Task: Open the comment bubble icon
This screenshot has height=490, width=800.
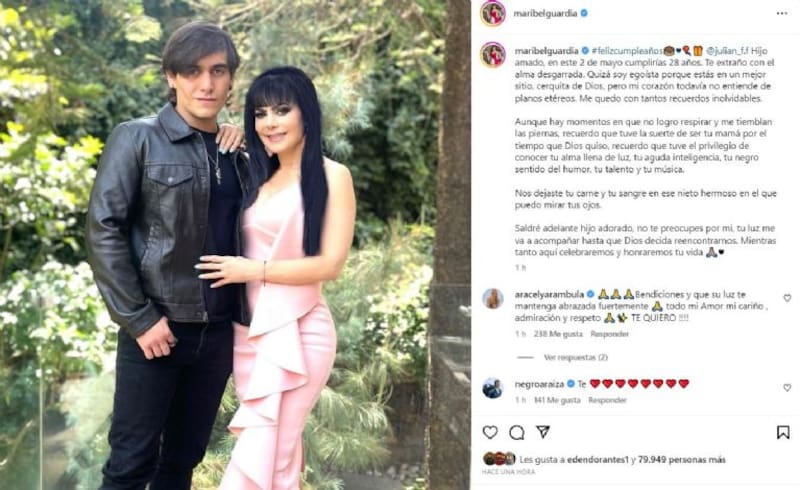Action: [516, 433]
